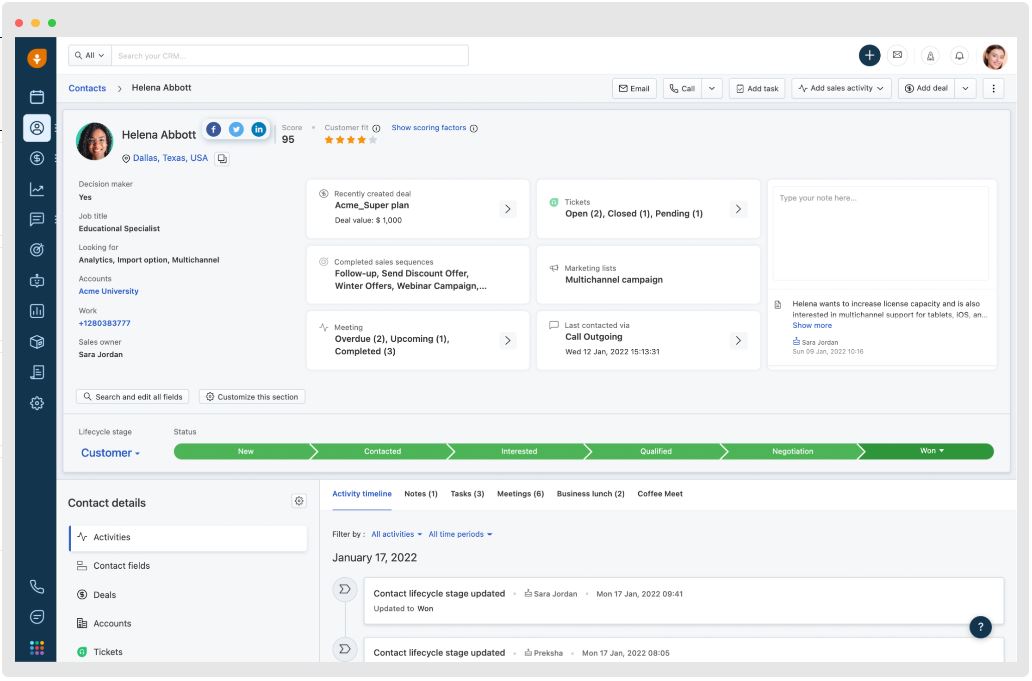Expand the Call button dropdown arrow
The image size is (1032, 681).
point(711,88)
